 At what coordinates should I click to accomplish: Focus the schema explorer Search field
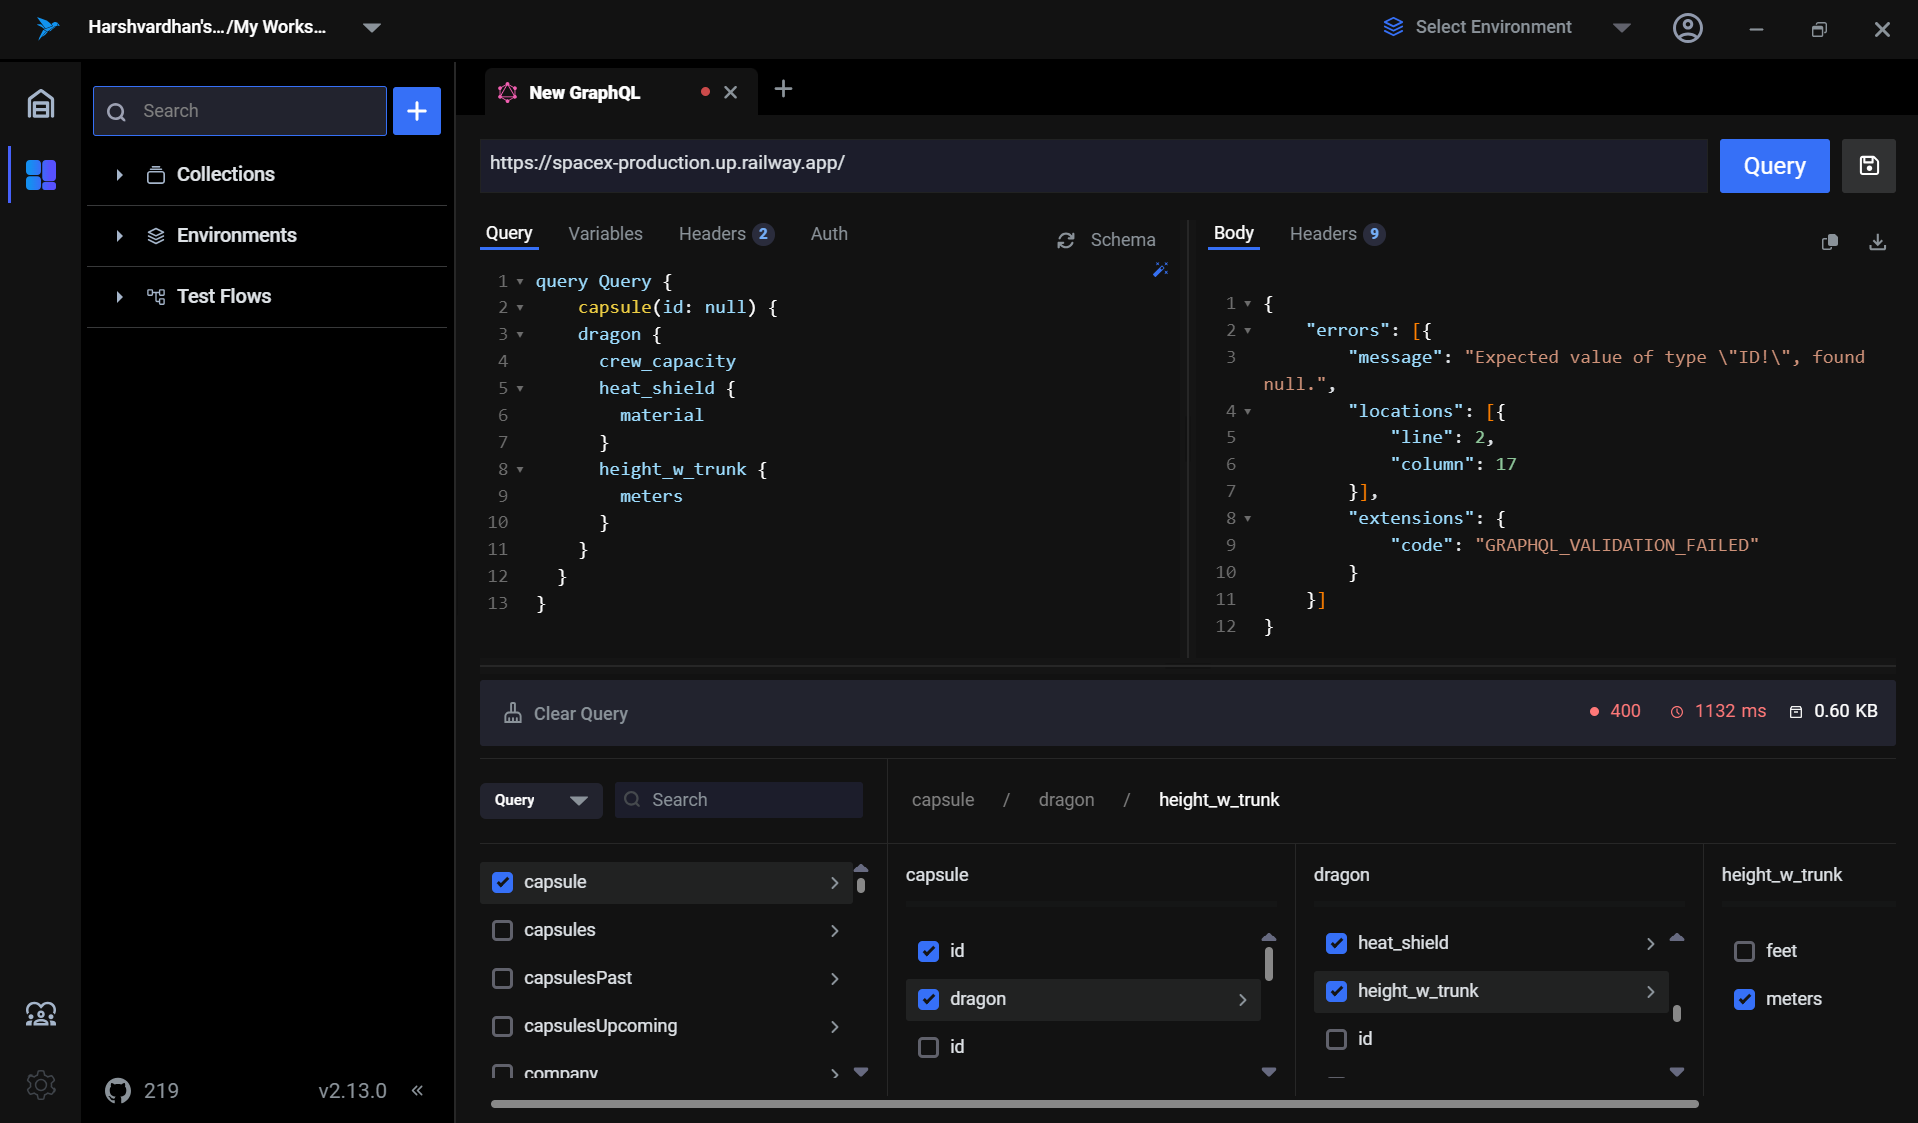tap(739, 800)
